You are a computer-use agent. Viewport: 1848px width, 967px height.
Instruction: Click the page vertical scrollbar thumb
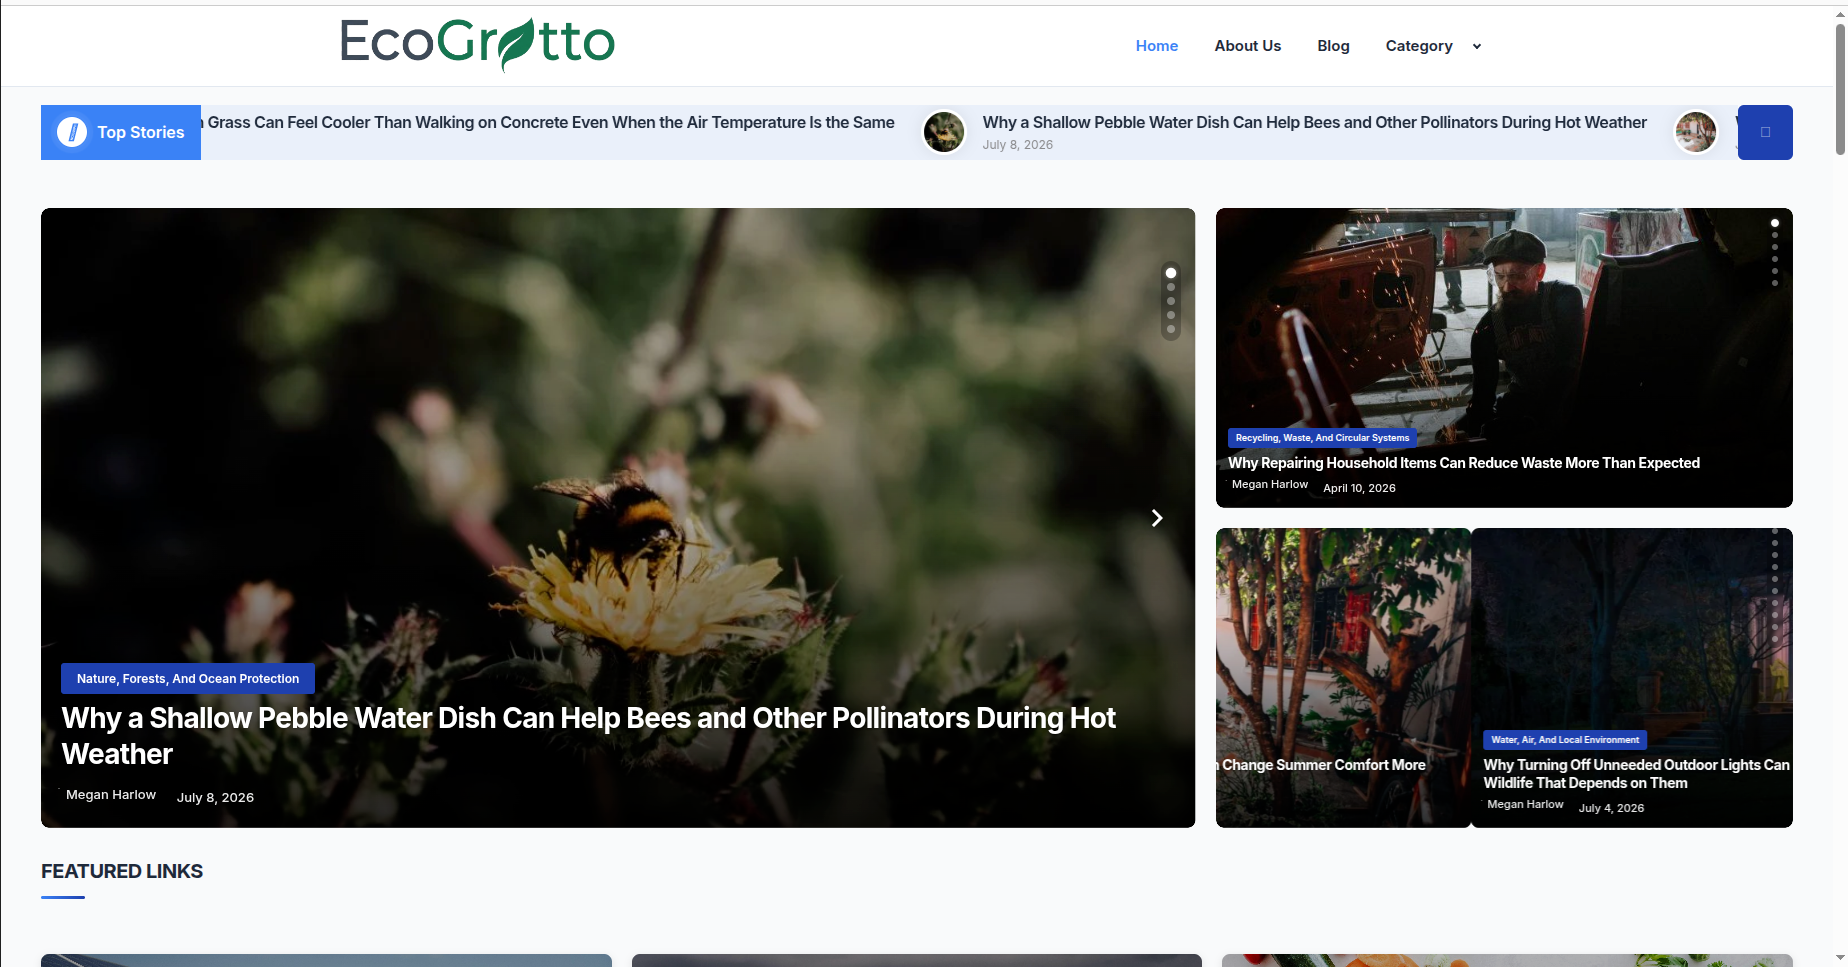point(1840,88)
